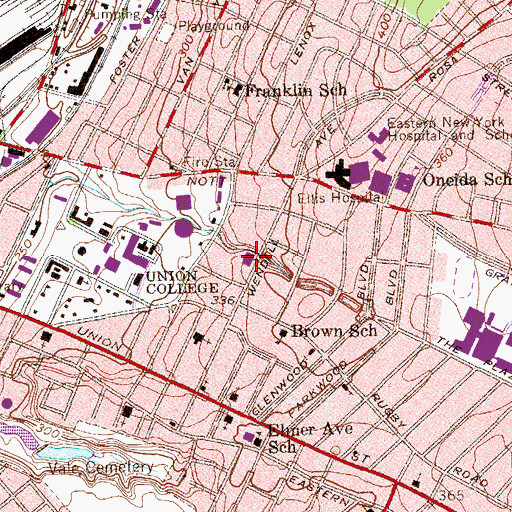Click the Playground label

coord(214,26)
